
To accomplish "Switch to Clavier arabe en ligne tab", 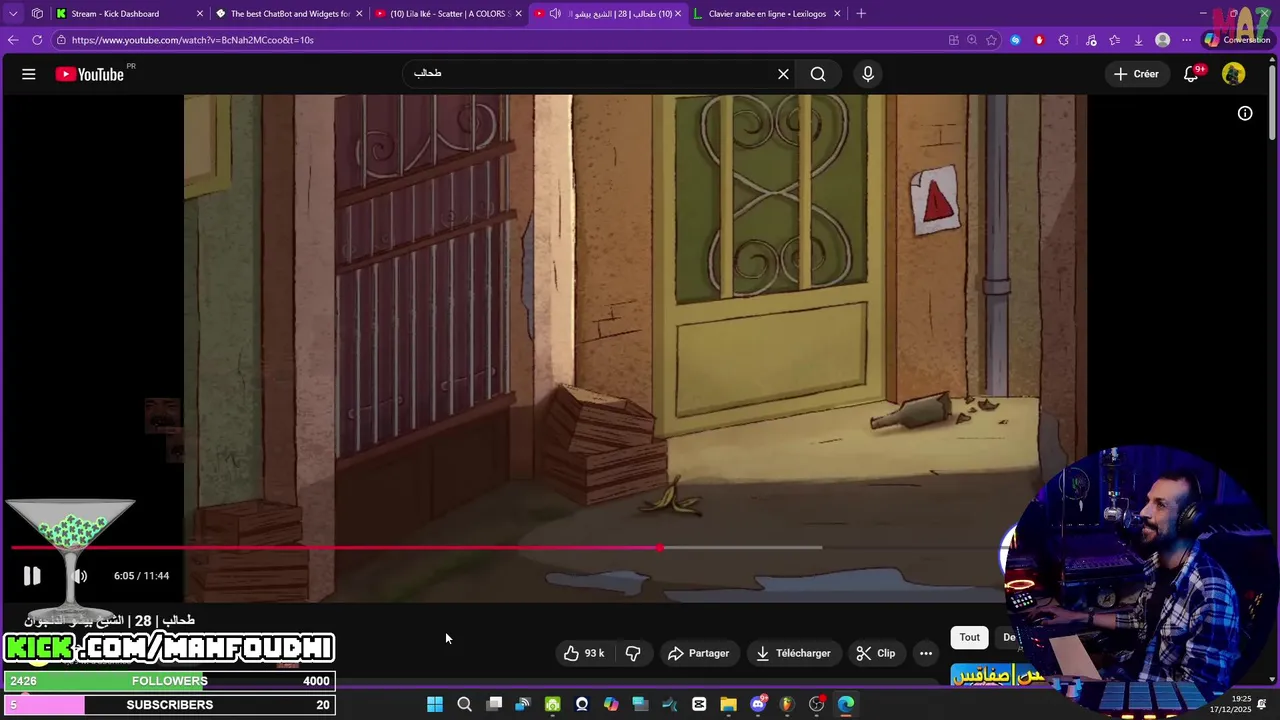I will (767, 14).
